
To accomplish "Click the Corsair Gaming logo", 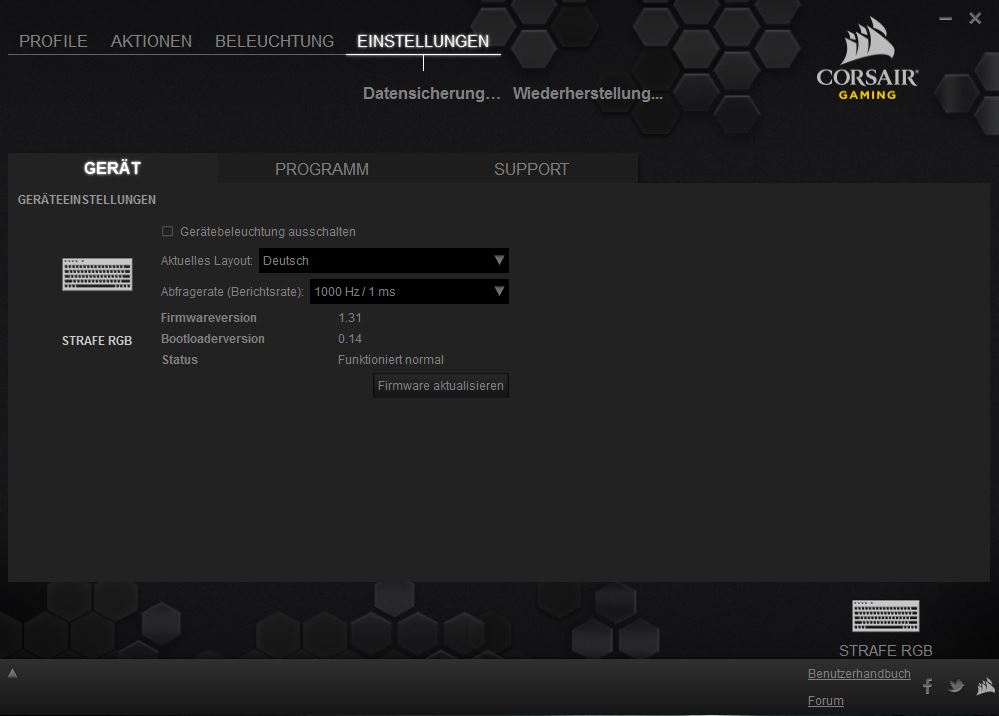I will point(867,59).
